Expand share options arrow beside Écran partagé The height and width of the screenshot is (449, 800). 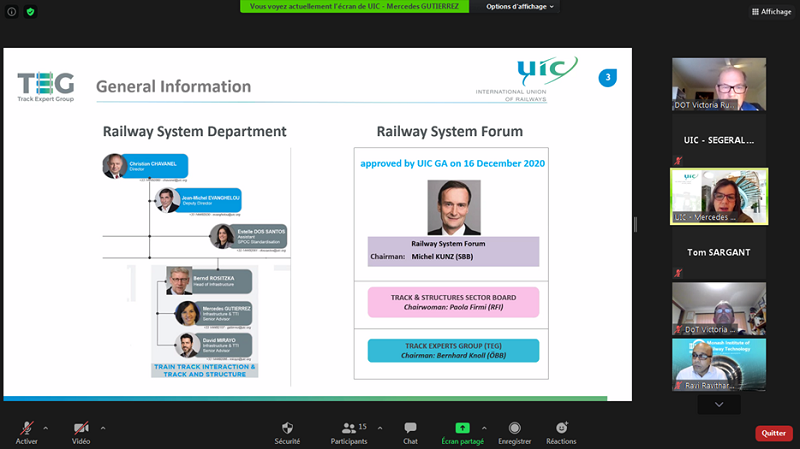[484, 428]
